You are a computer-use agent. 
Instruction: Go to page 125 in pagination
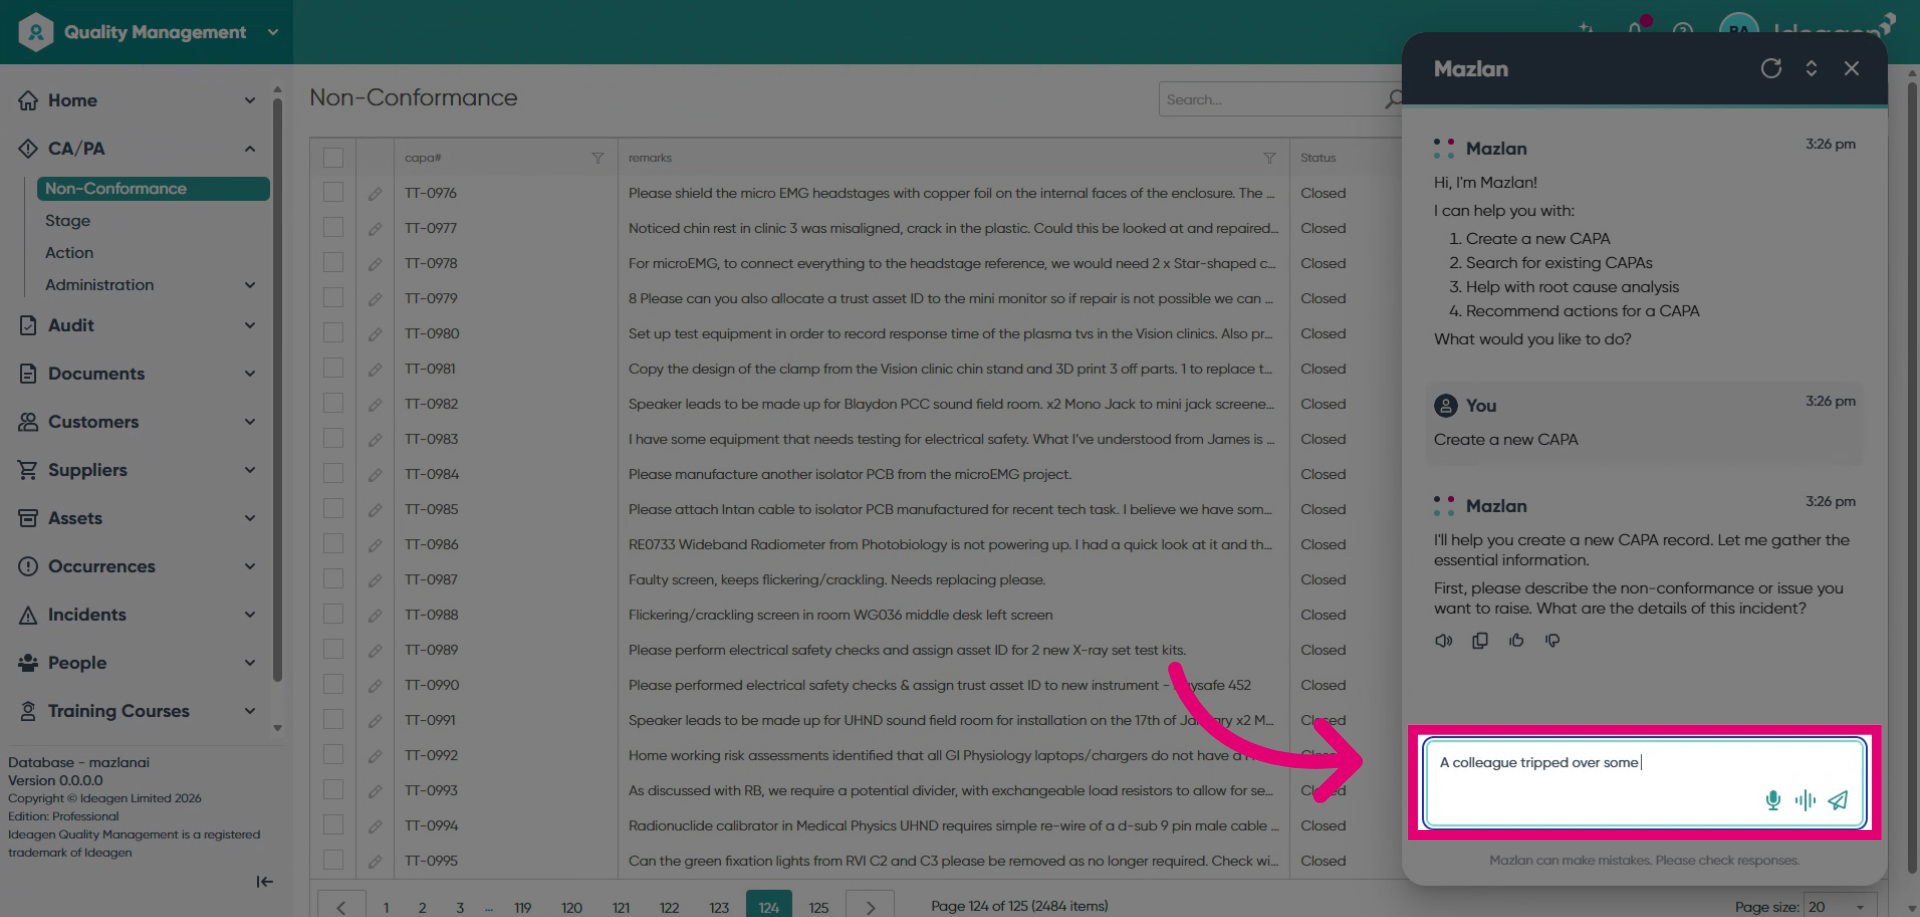819,907
